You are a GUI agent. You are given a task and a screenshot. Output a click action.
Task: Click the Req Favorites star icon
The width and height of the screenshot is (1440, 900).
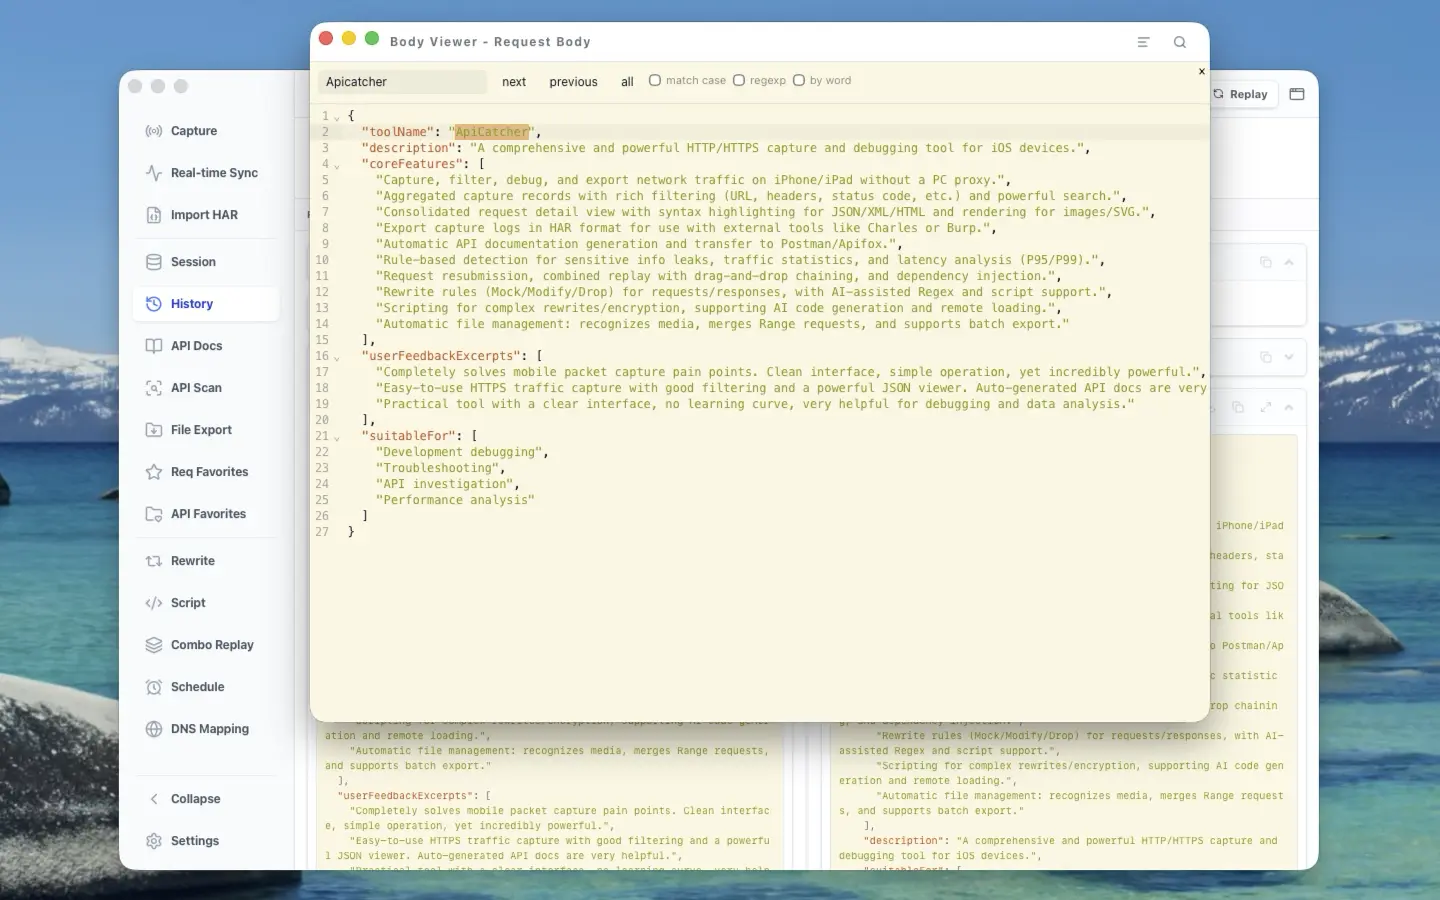pos(154,472)
